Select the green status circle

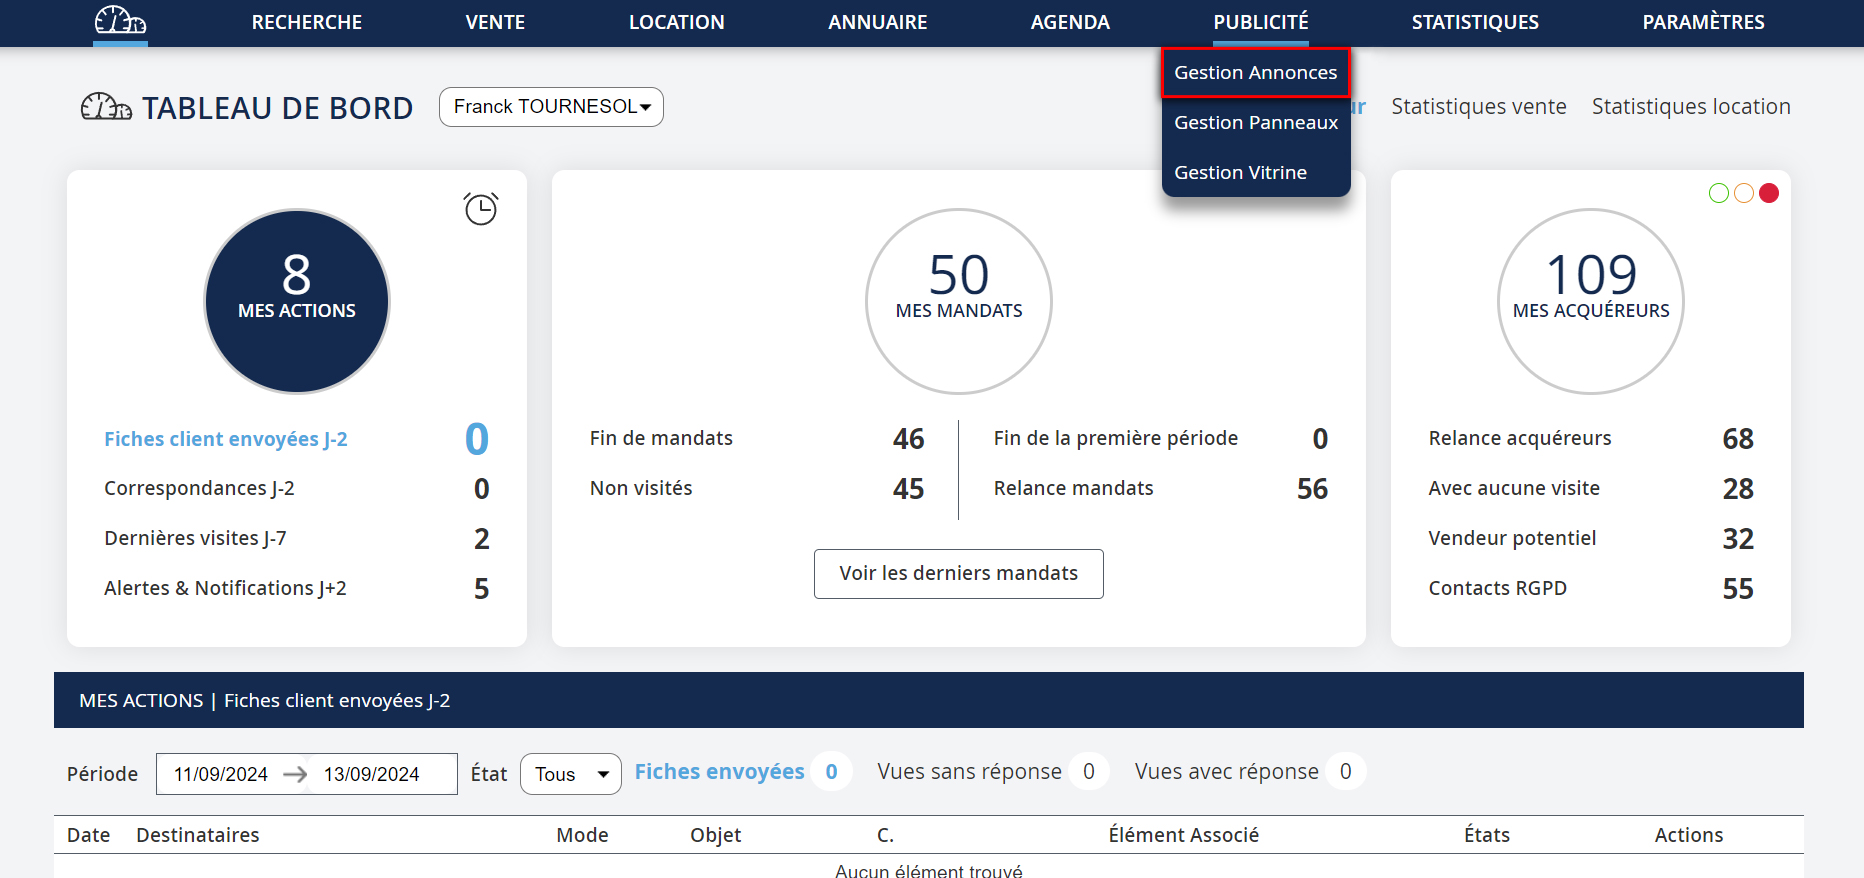[1719, 193]
